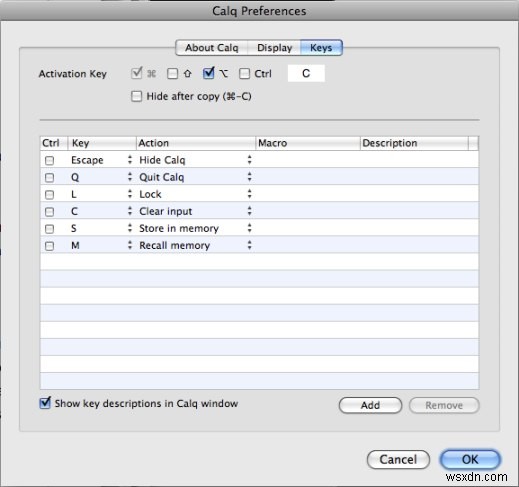The height and width of the screenshot is (487, 519).
Task: Uncheck Show key descriptions in Calq window
Action: 45,403
